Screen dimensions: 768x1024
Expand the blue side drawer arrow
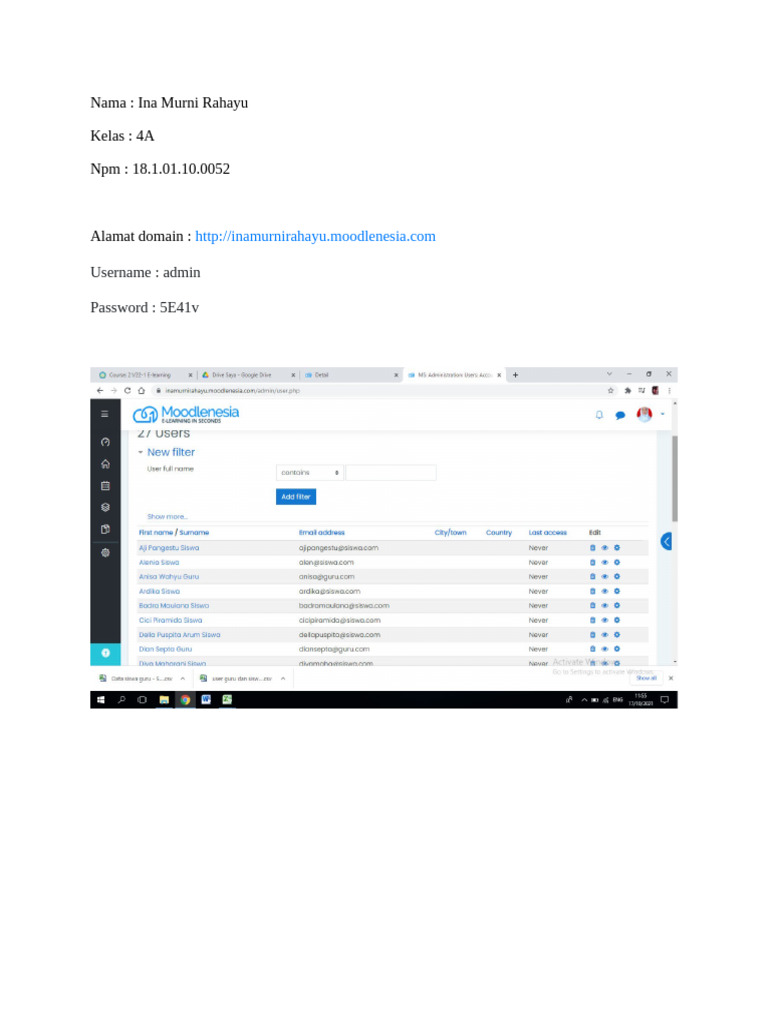pos(666,541)
